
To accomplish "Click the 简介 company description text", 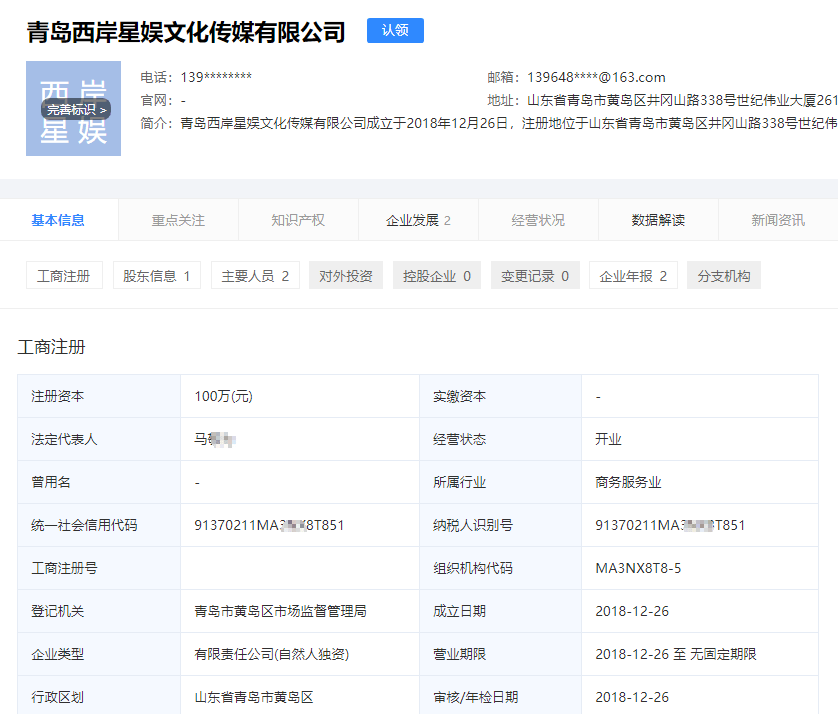I will [509, 123].
